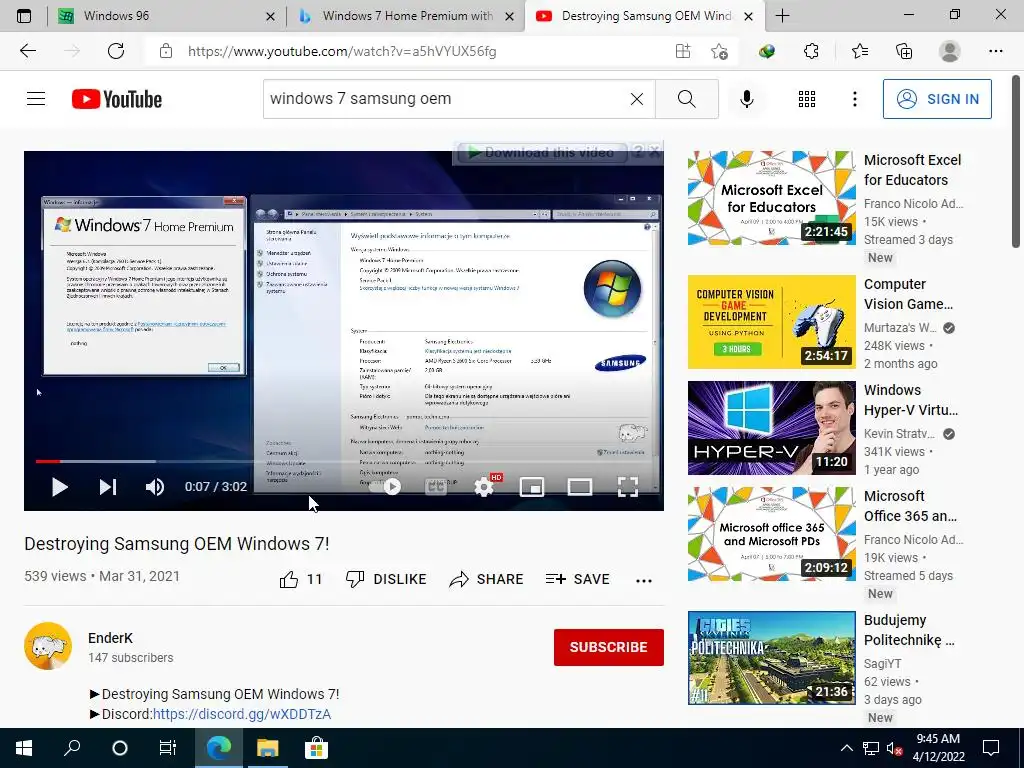Open more actions ellipsis under video
This screenshot has height=768, width=1024.
pos(644,580)
